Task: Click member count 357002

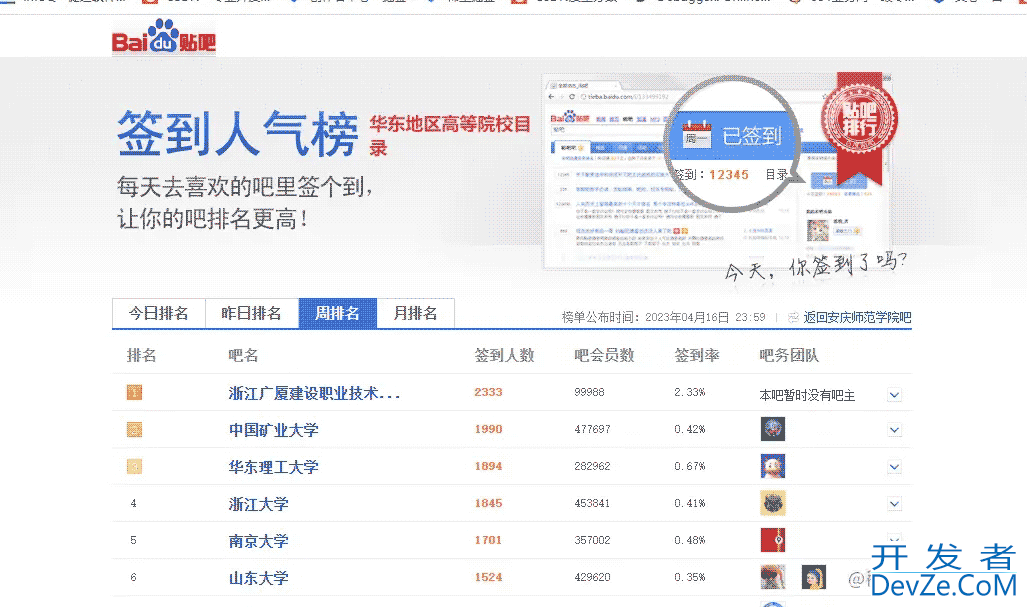Action: 593,540
